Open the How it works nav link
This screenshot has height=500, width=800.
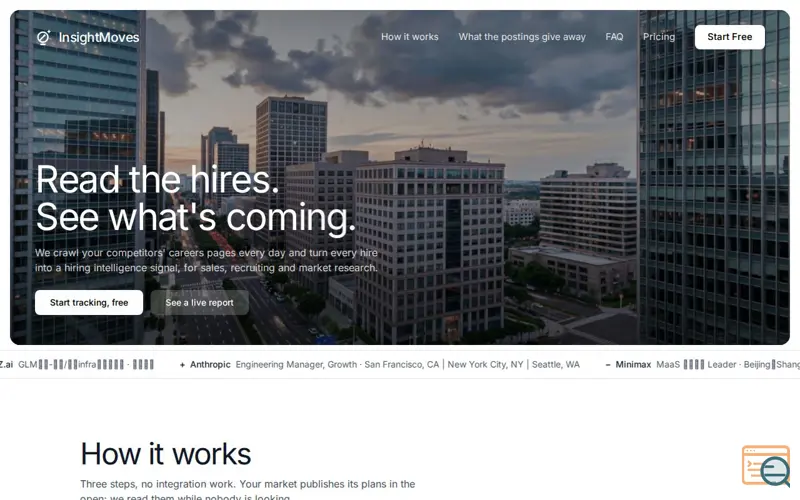coord(410,37)
